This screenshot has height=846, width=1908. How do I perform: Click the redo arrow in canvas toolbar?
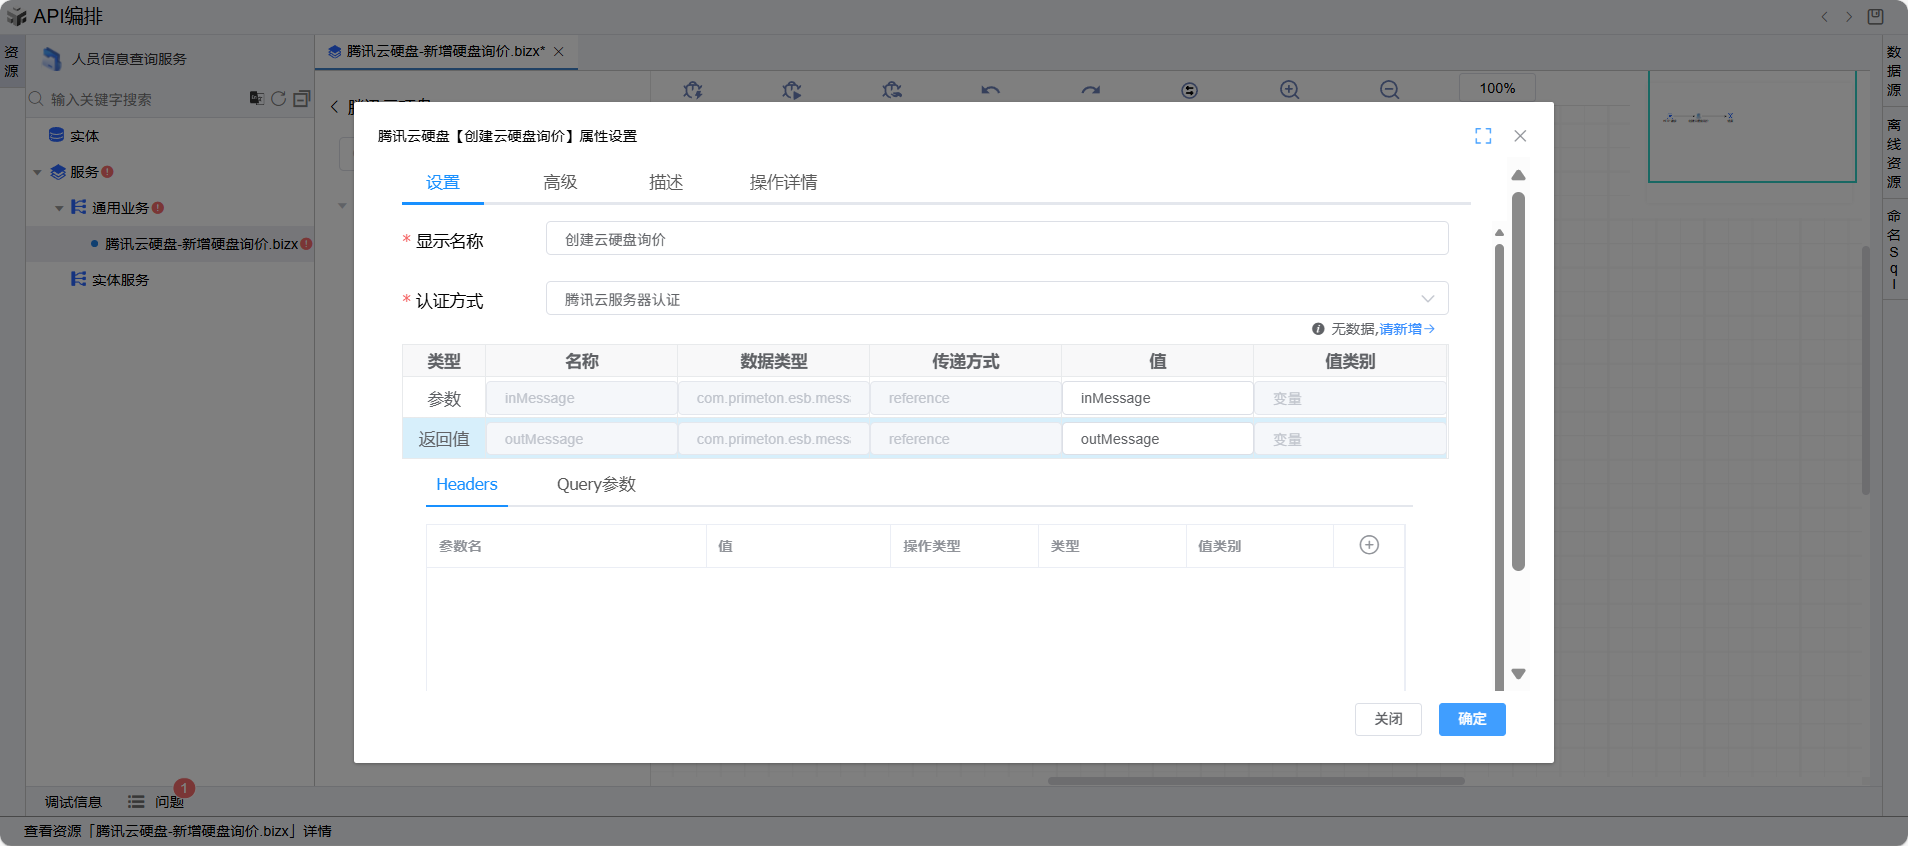[1090, 90]
